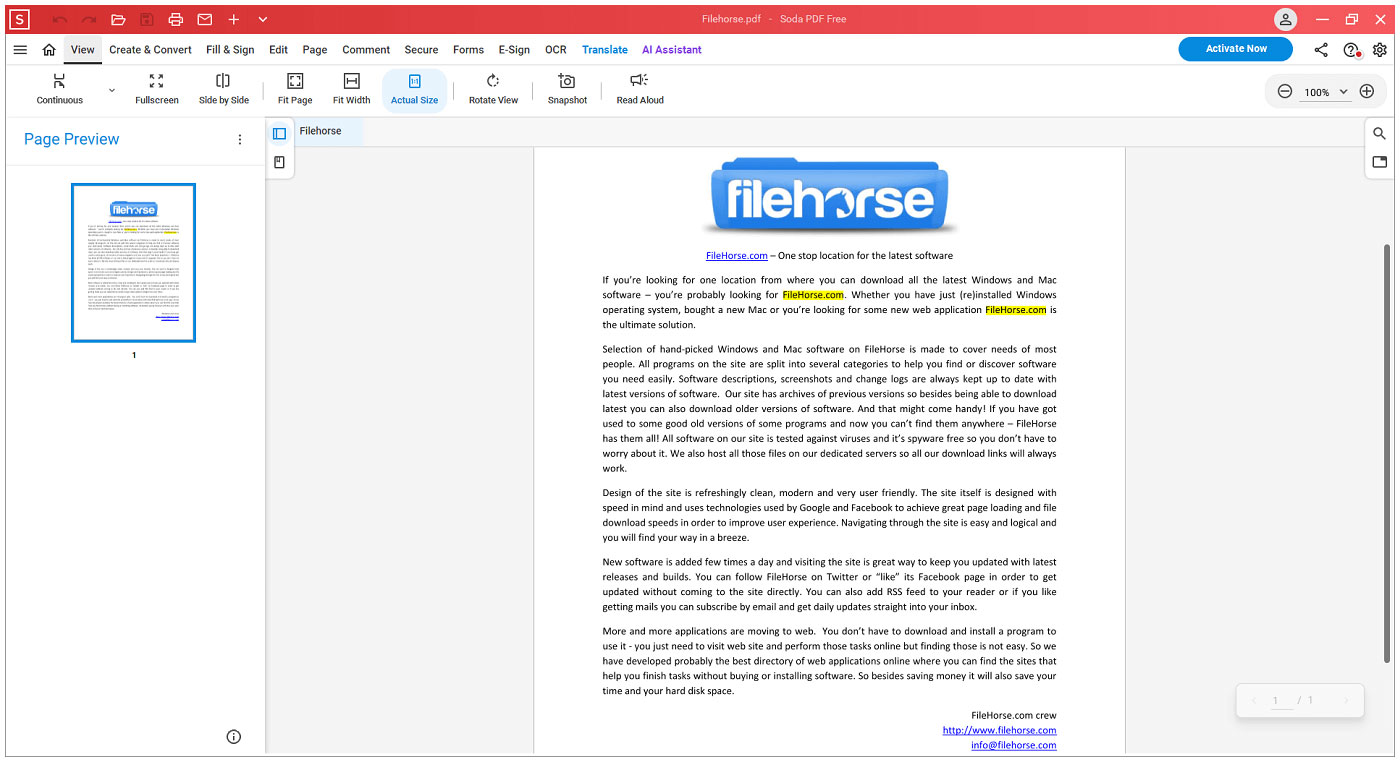
Task: Click the filehorse logo image in document
Action: (x=830, y=197)
